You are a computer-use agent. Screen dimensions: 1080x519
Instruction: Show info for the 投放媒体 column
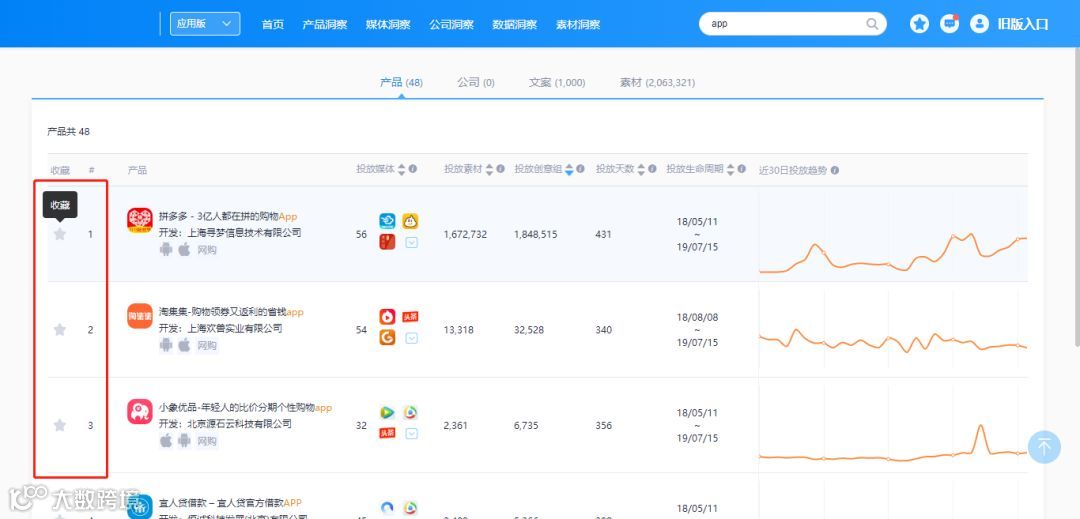point(413,169)
